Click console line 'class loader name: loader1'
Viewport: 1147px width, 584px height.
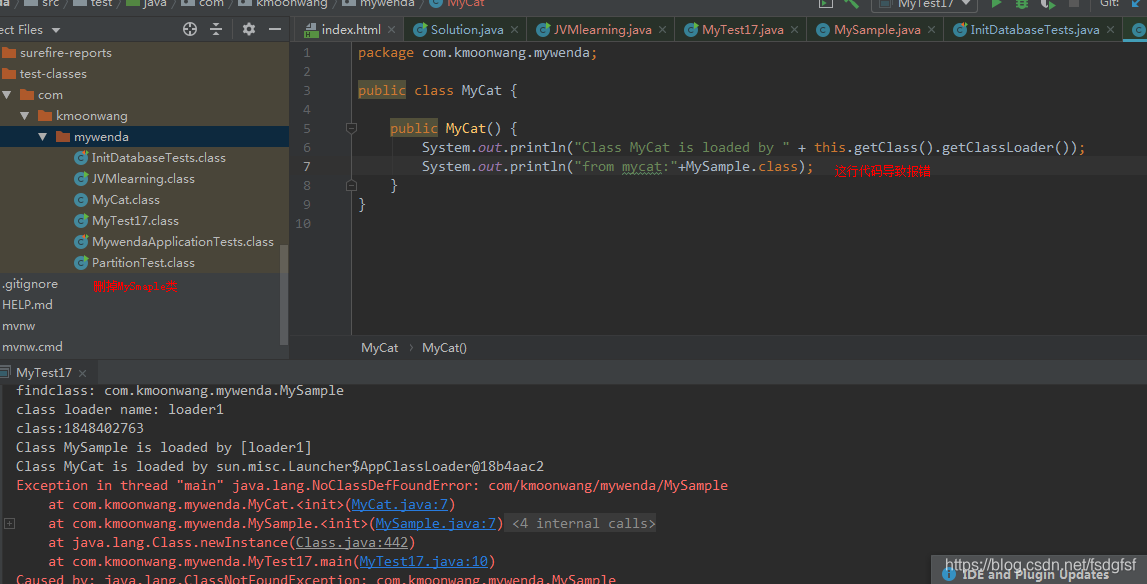pos(120,409)
